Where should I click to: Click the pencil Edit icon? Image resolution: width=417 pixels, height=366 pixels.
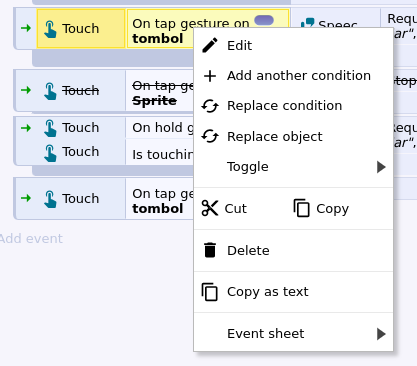click(x=210, y=45)
